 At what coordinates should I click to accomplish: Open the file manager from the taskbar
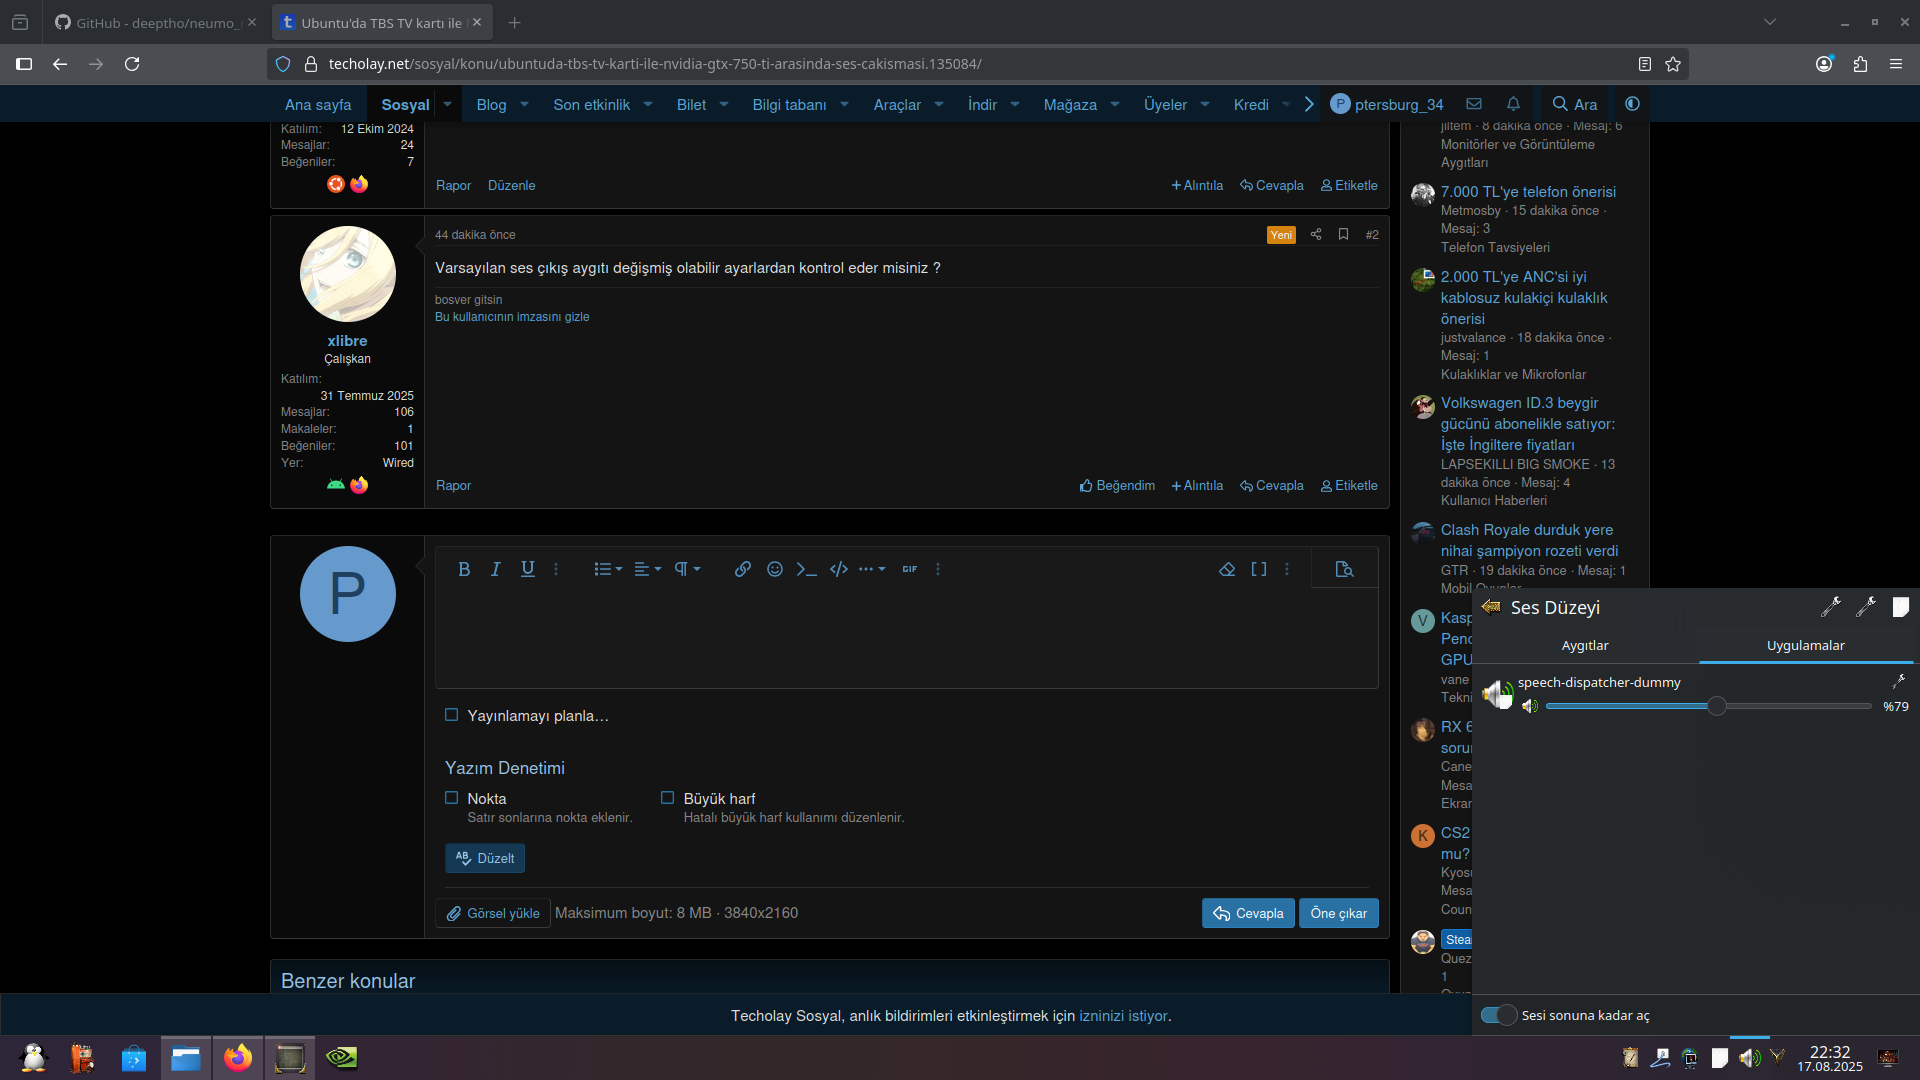(x=186, y=1057)
